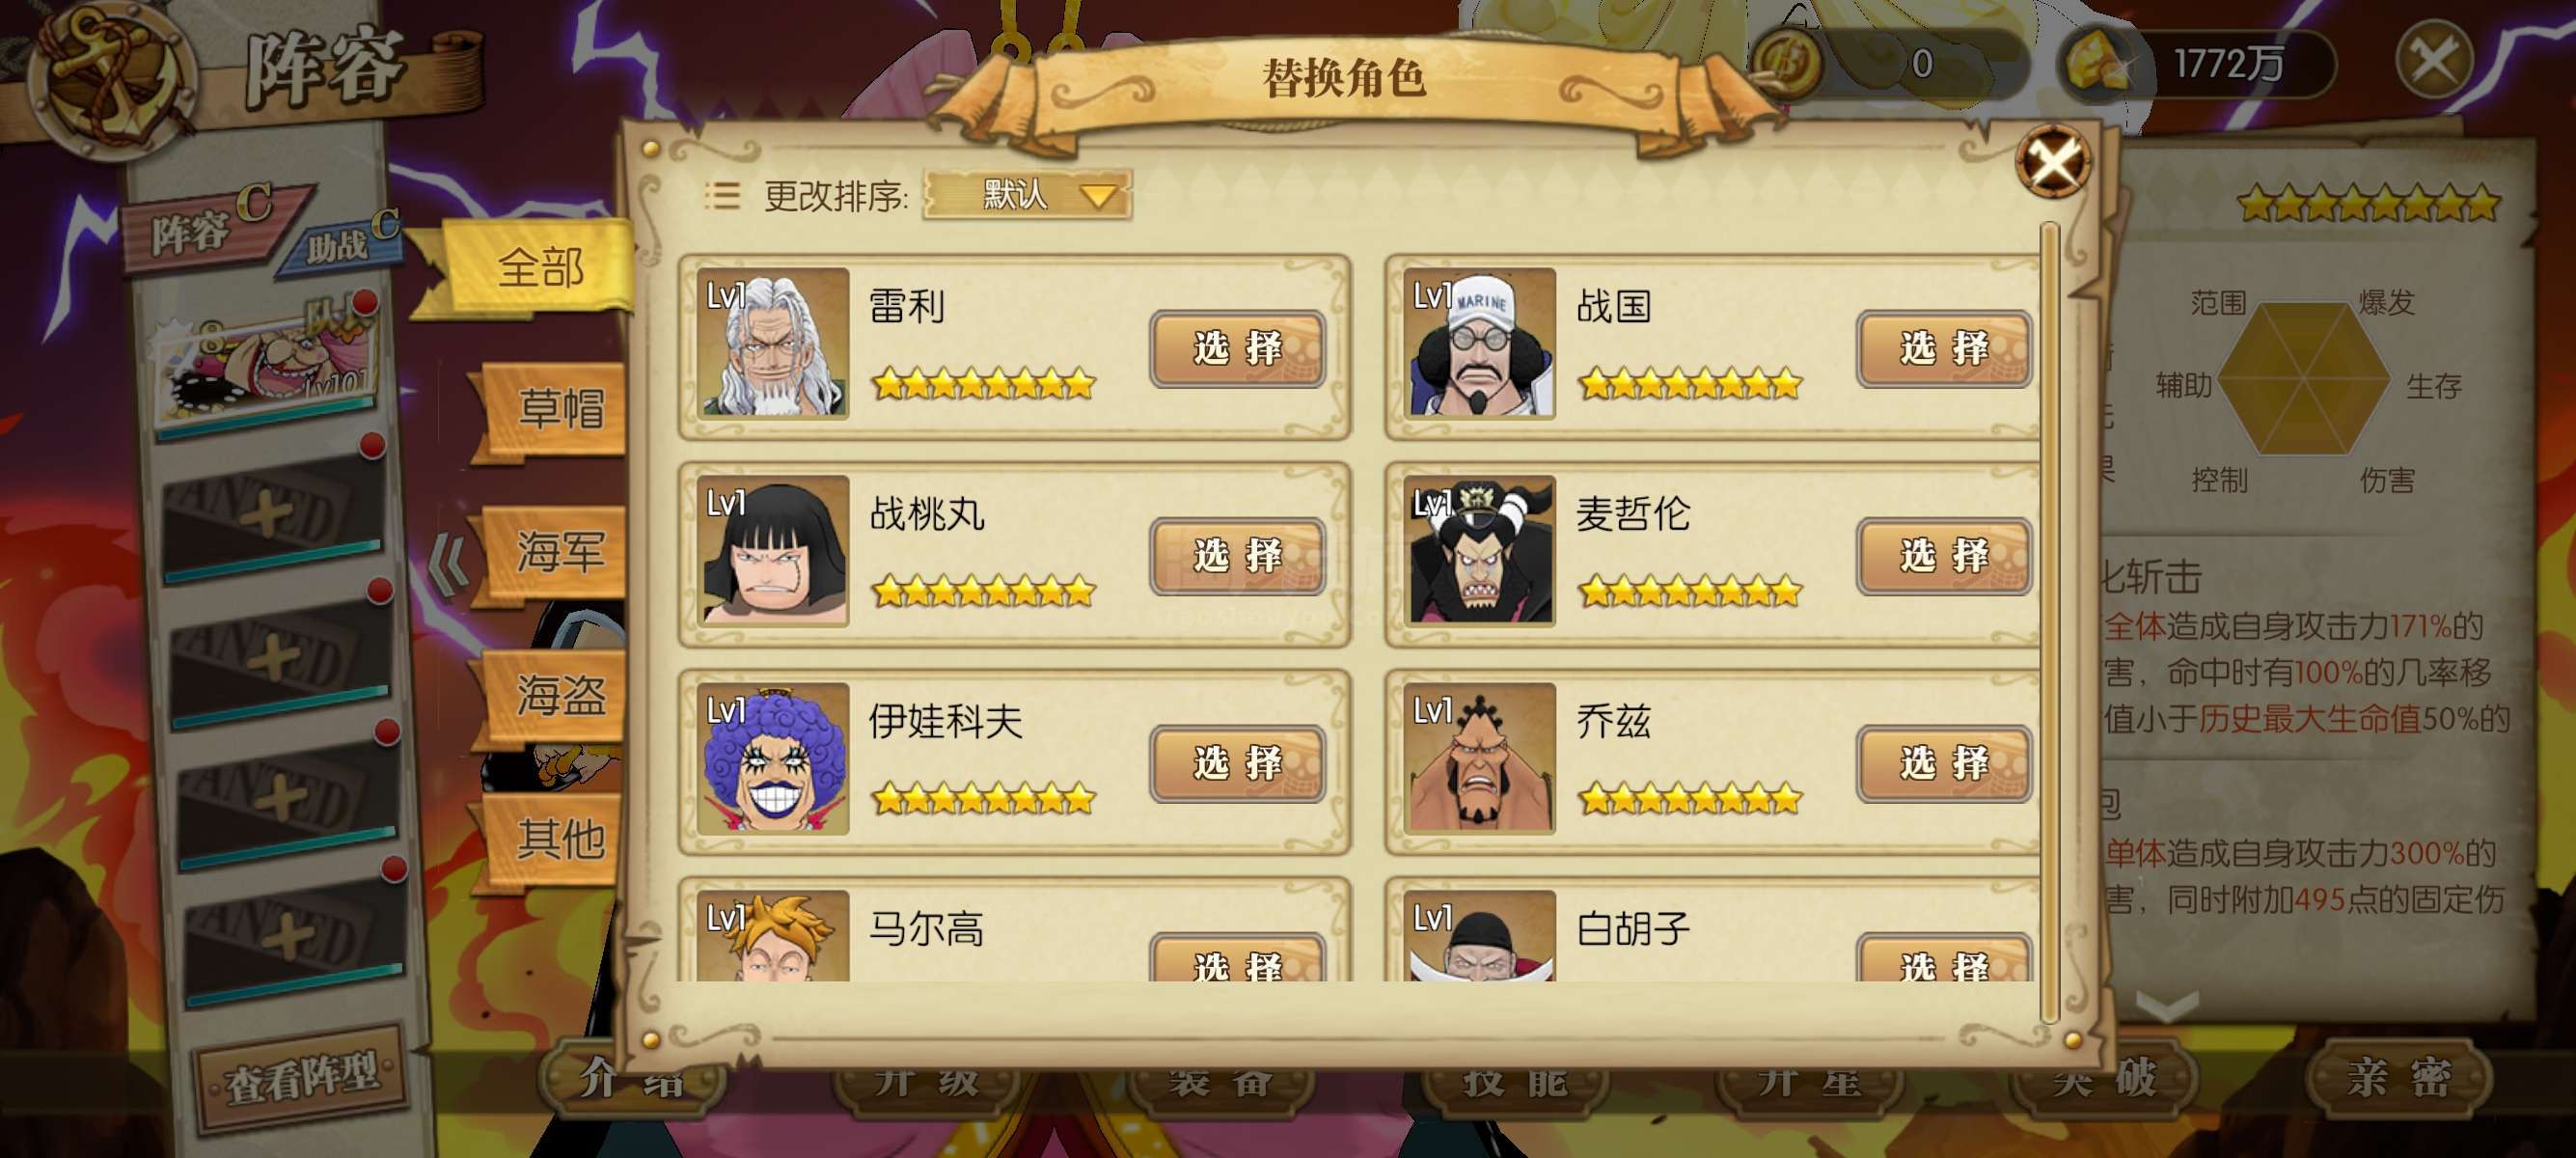Choose 乔兹 with the 选择 button
The image size is (2576, 1158).
[x=1943, y=763]
